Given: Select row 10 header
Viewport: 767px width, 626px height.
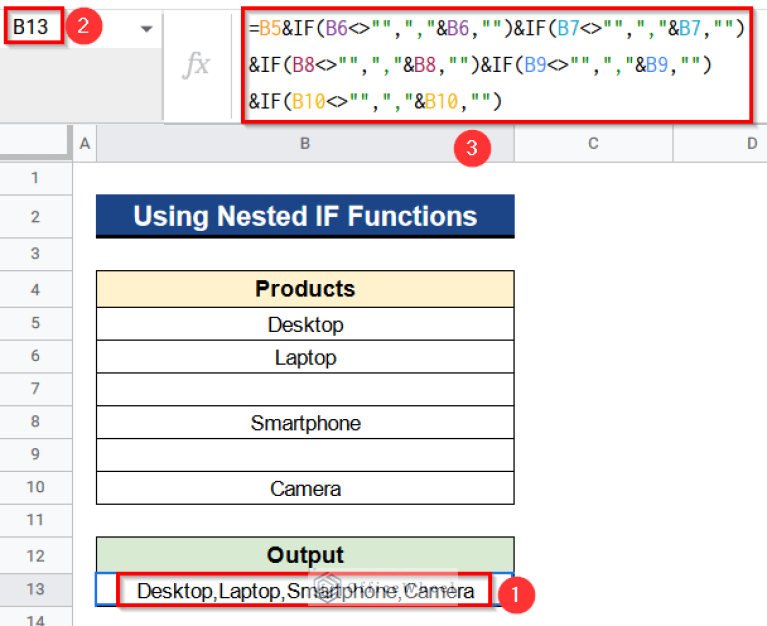Looking at the screenshot, I should 35,488.
